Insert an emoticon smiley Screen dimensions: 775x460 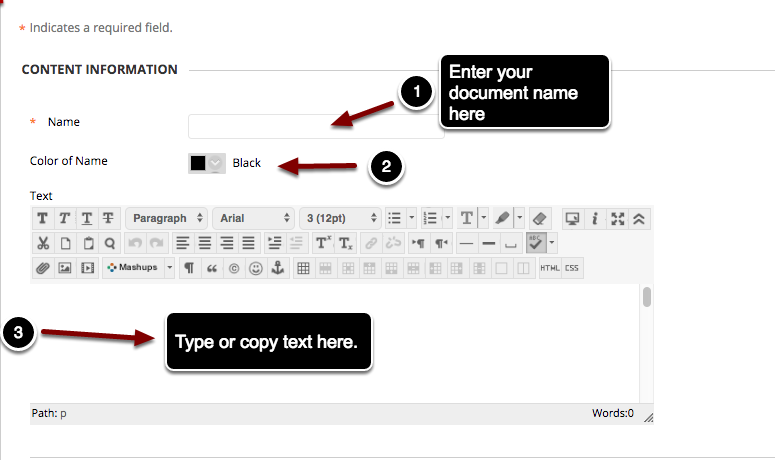(x=256, y=268)
